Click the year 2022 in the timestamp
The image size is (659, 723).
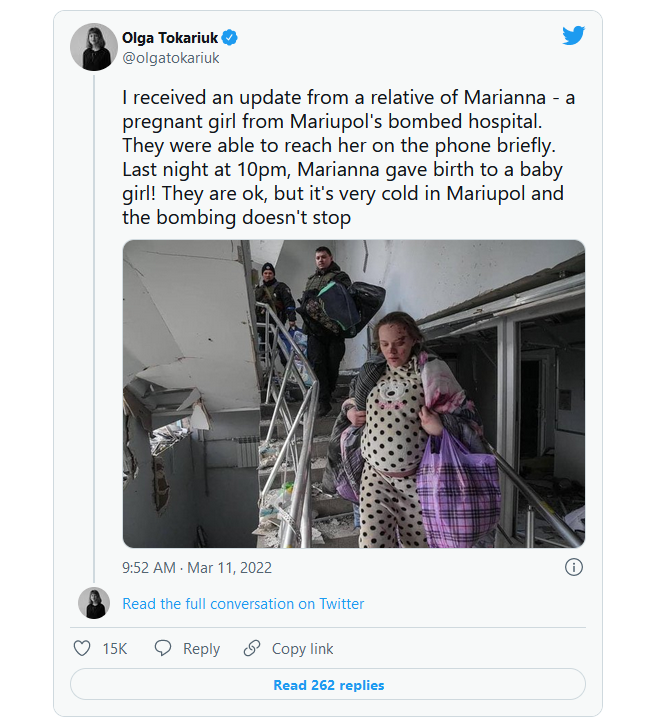point(255,567)
